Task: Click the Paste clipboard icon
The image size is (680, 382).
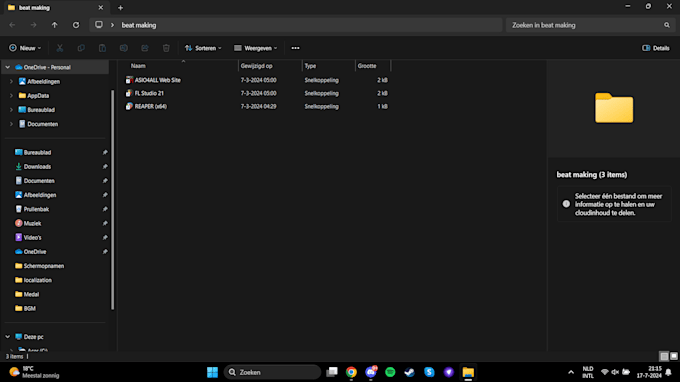Action: pos(102,48)
